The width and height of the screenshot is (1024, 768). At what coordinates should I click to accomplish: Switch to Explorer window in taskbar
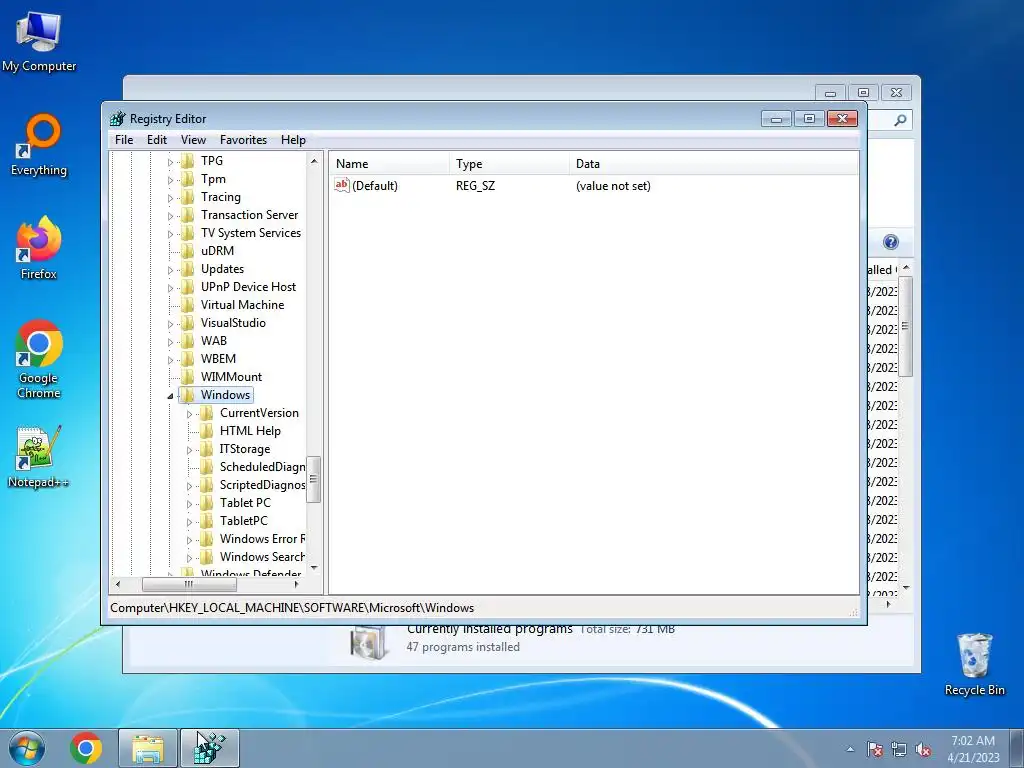click(148, 748)
